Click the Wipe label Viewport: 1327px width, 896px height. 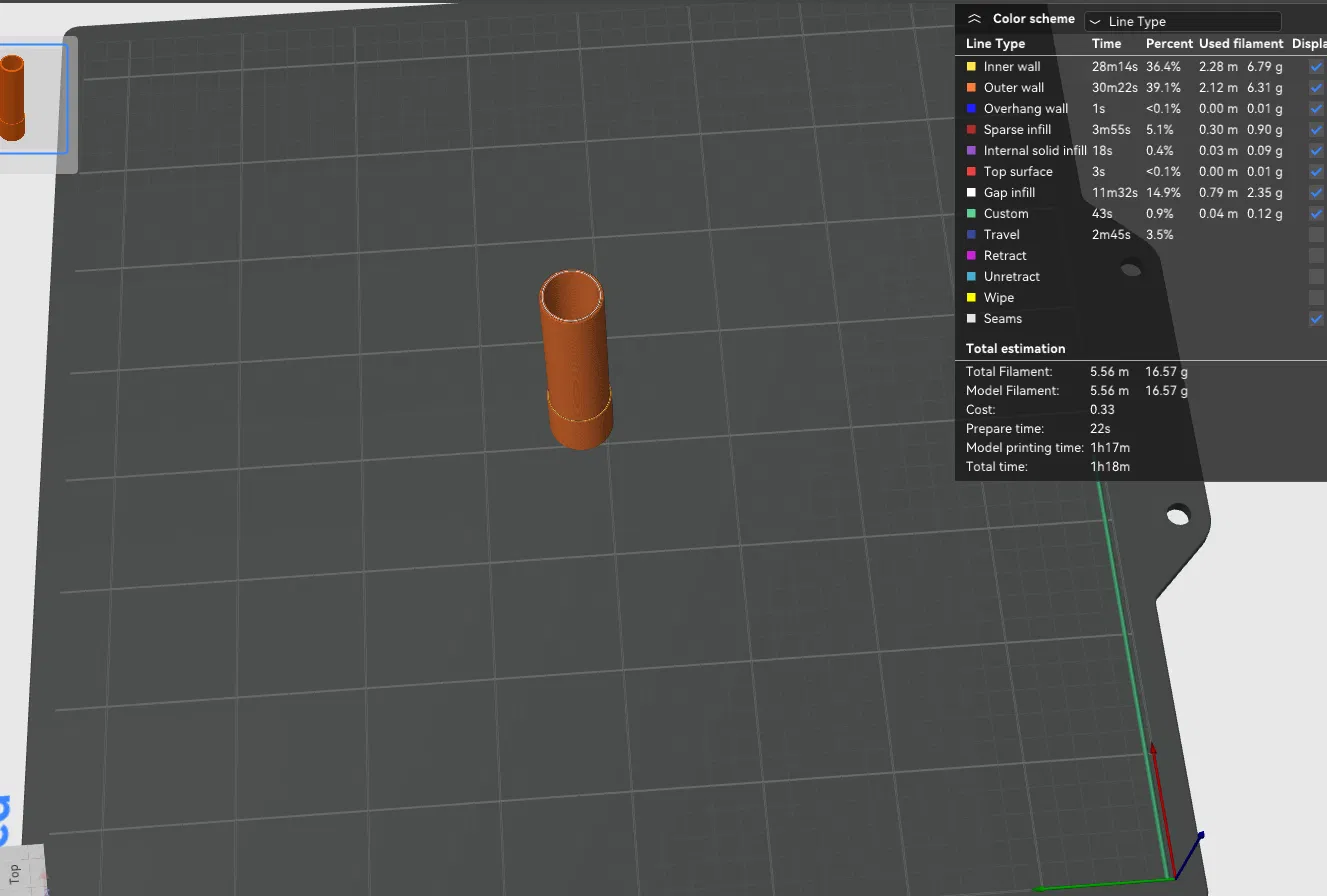999,298
